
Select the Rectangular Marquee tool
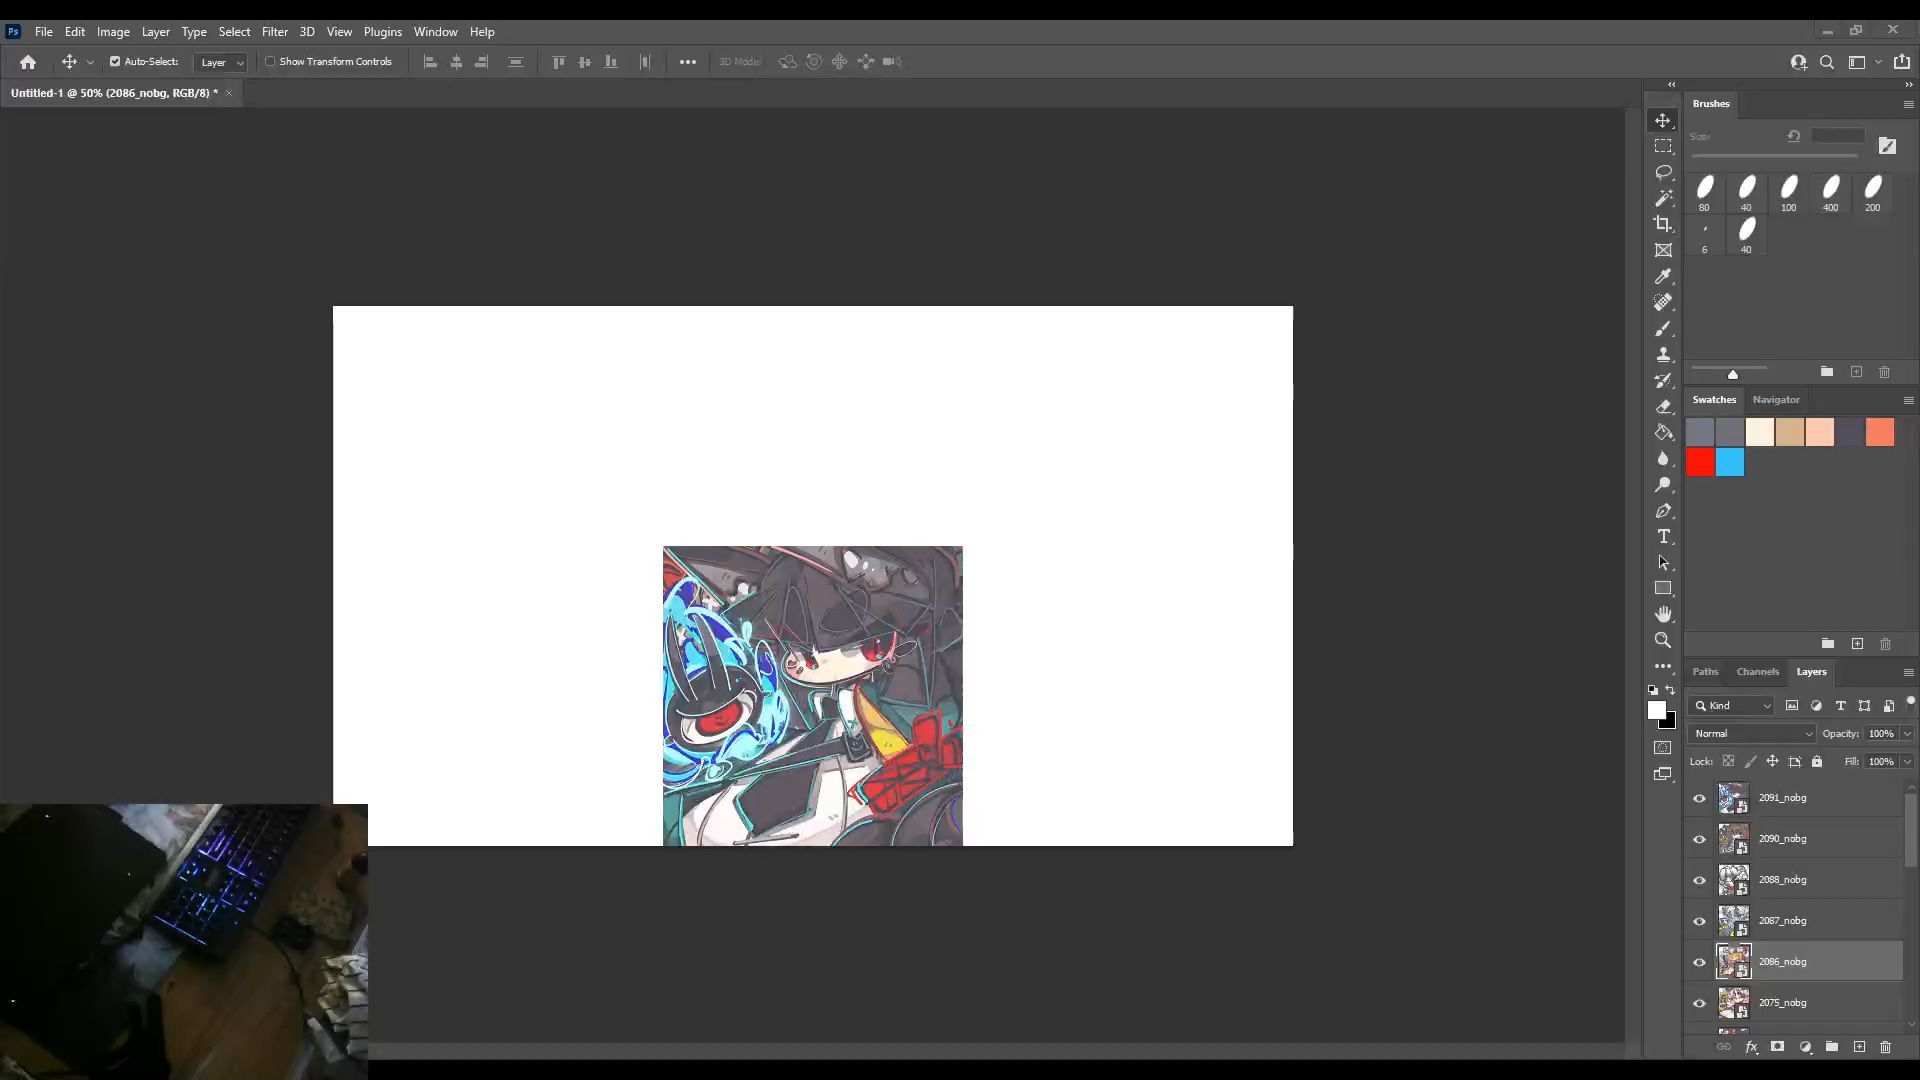(x=1663, y=146)
